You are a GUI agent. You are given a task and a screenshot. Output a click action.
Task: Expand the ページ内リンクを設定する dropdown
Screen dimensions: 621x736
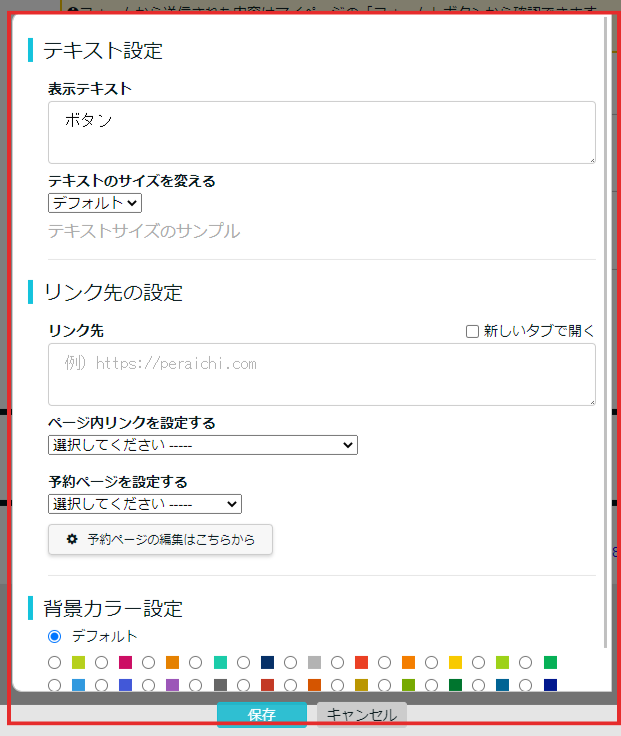point(203,445)
